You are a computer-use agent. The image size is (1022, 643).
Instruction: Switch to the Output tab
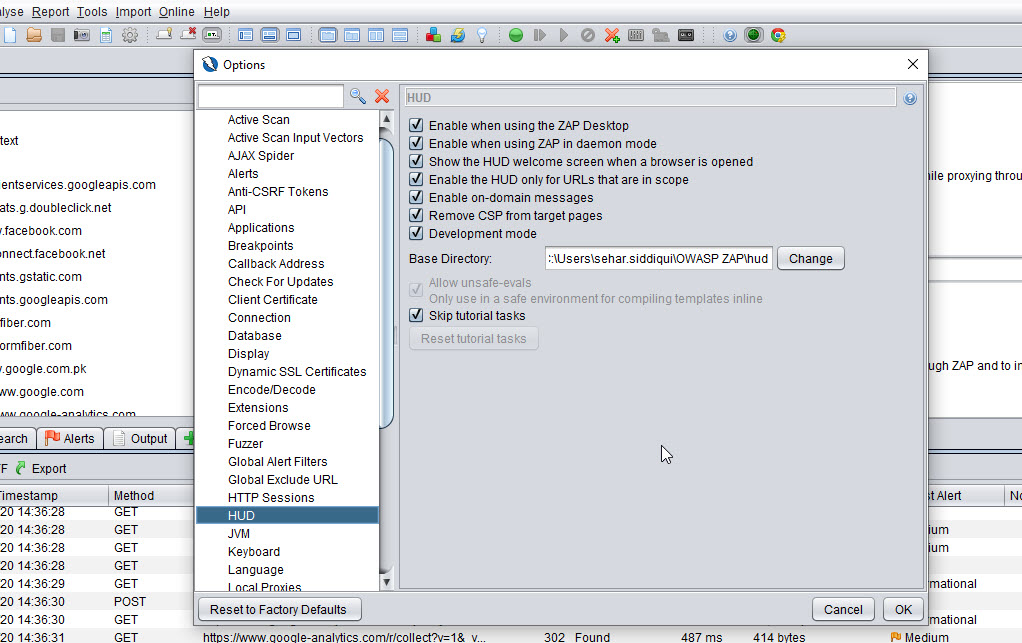[x=146, y=438]
